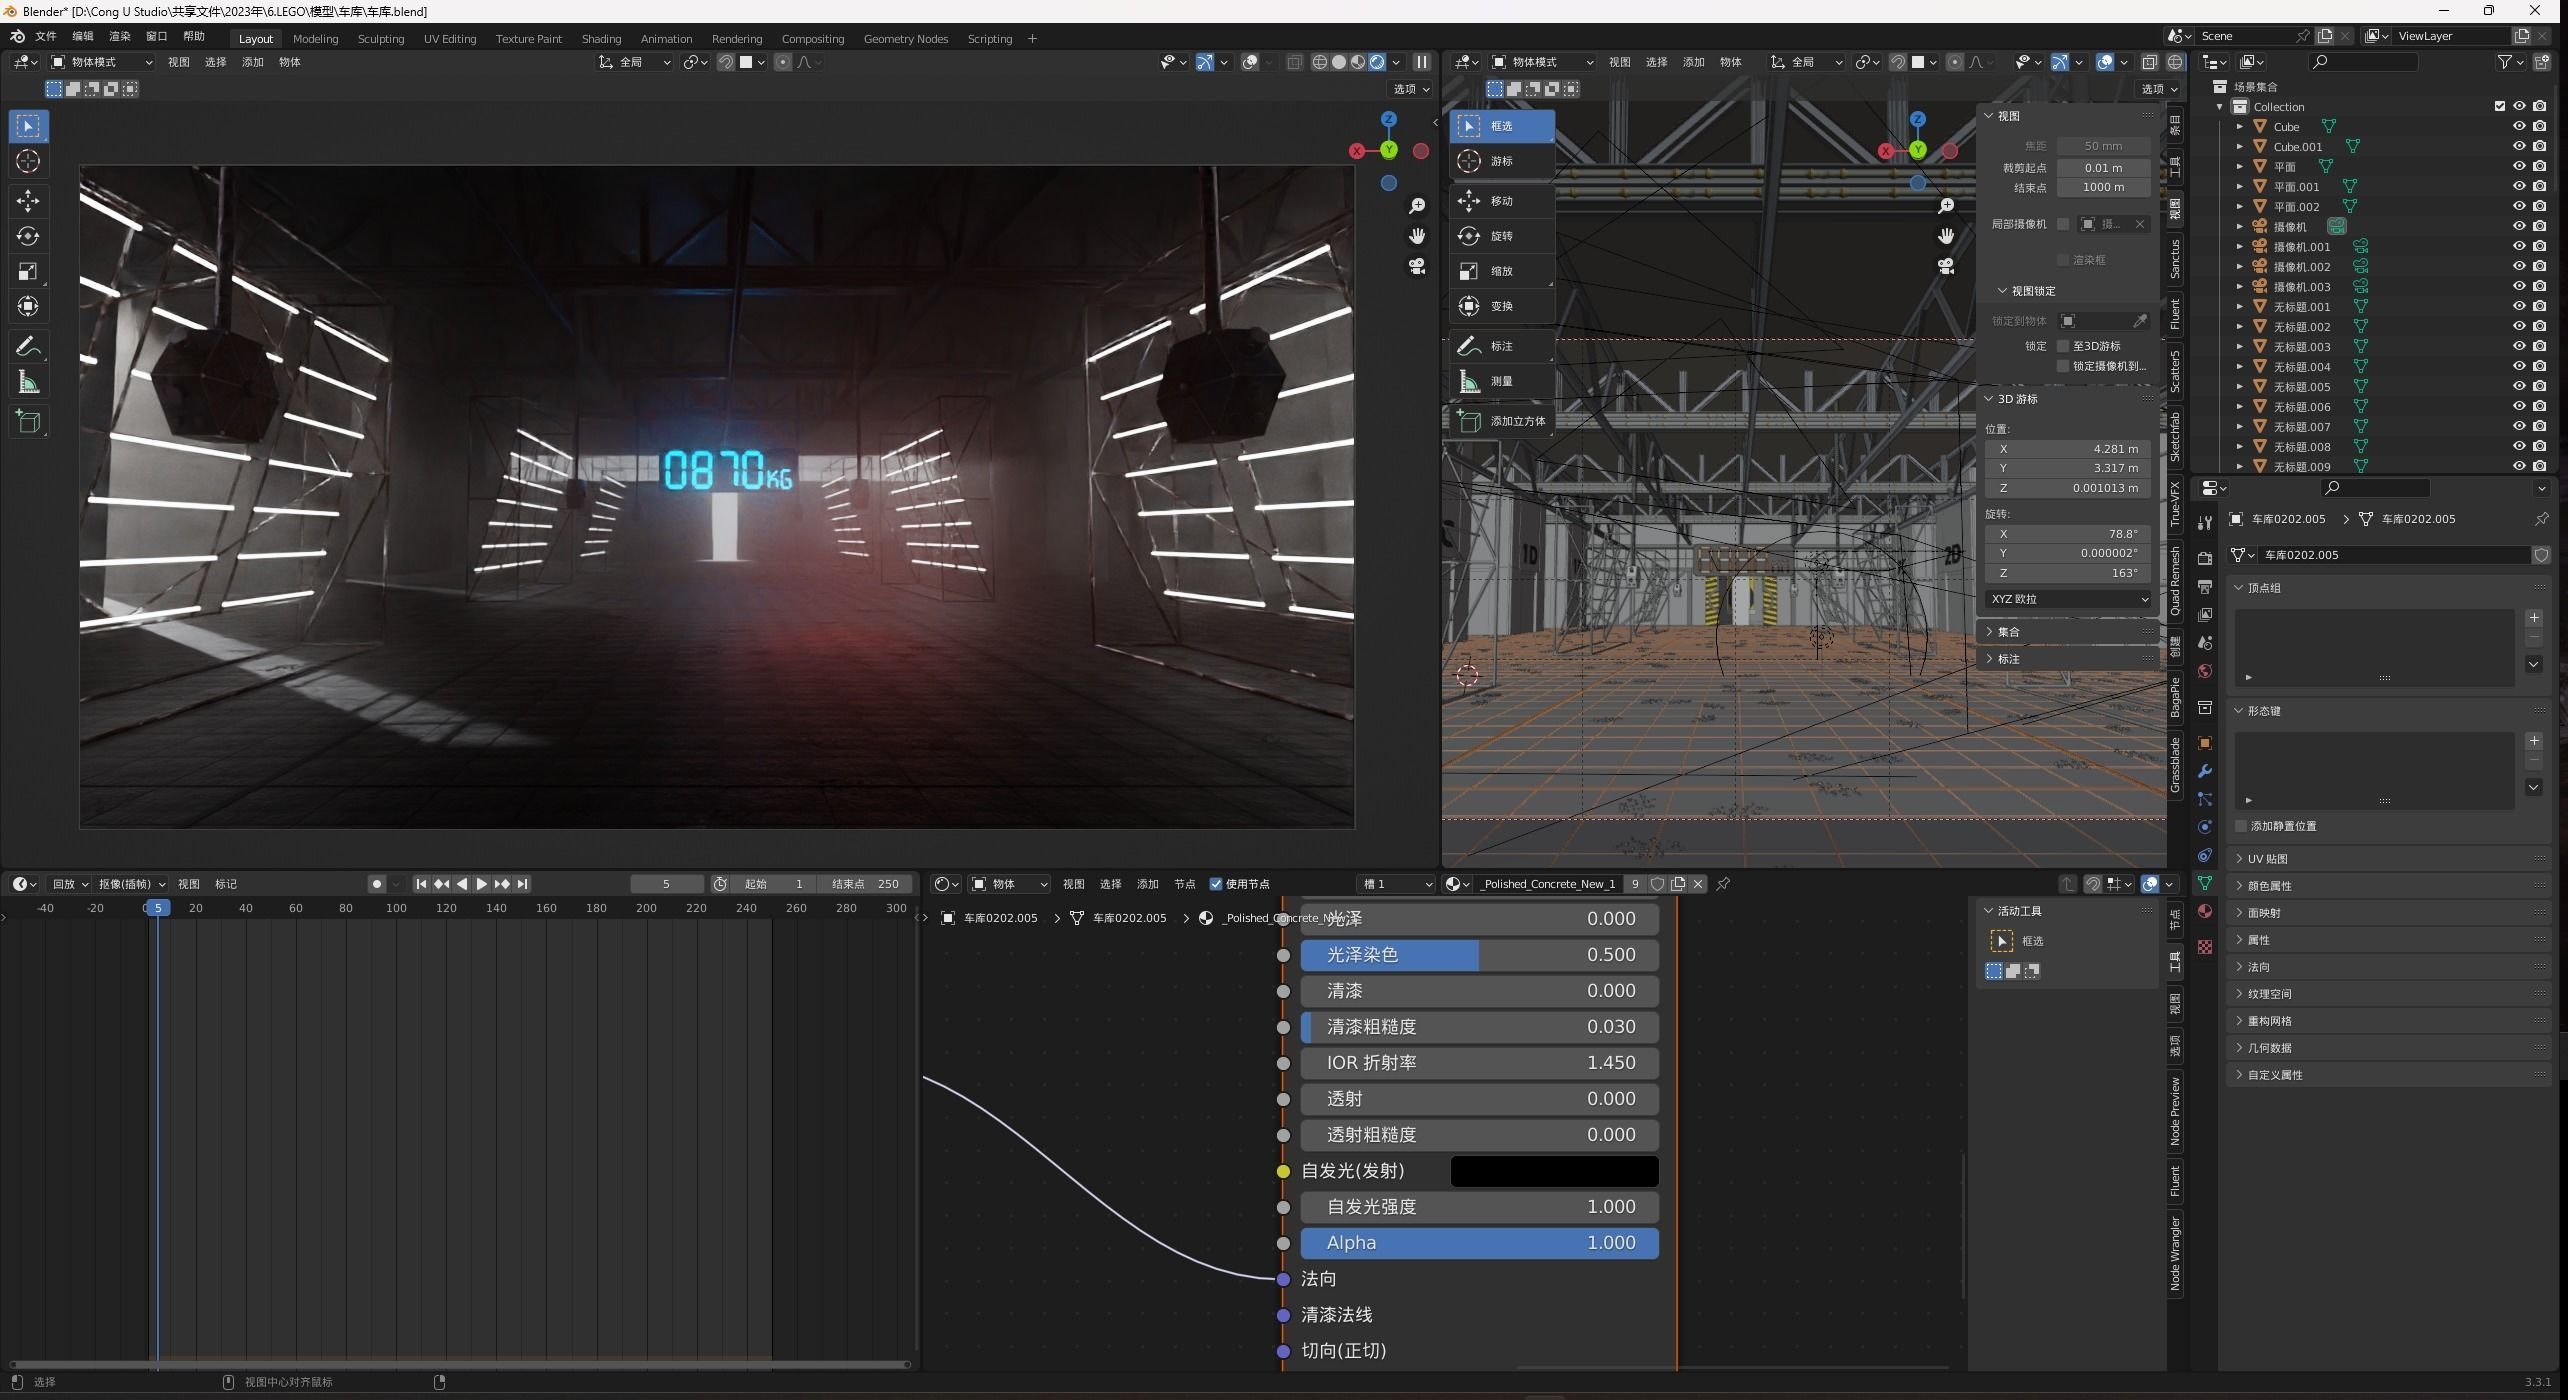Toggle Collection exclude checkbox in outliner

coord(2499,106)
